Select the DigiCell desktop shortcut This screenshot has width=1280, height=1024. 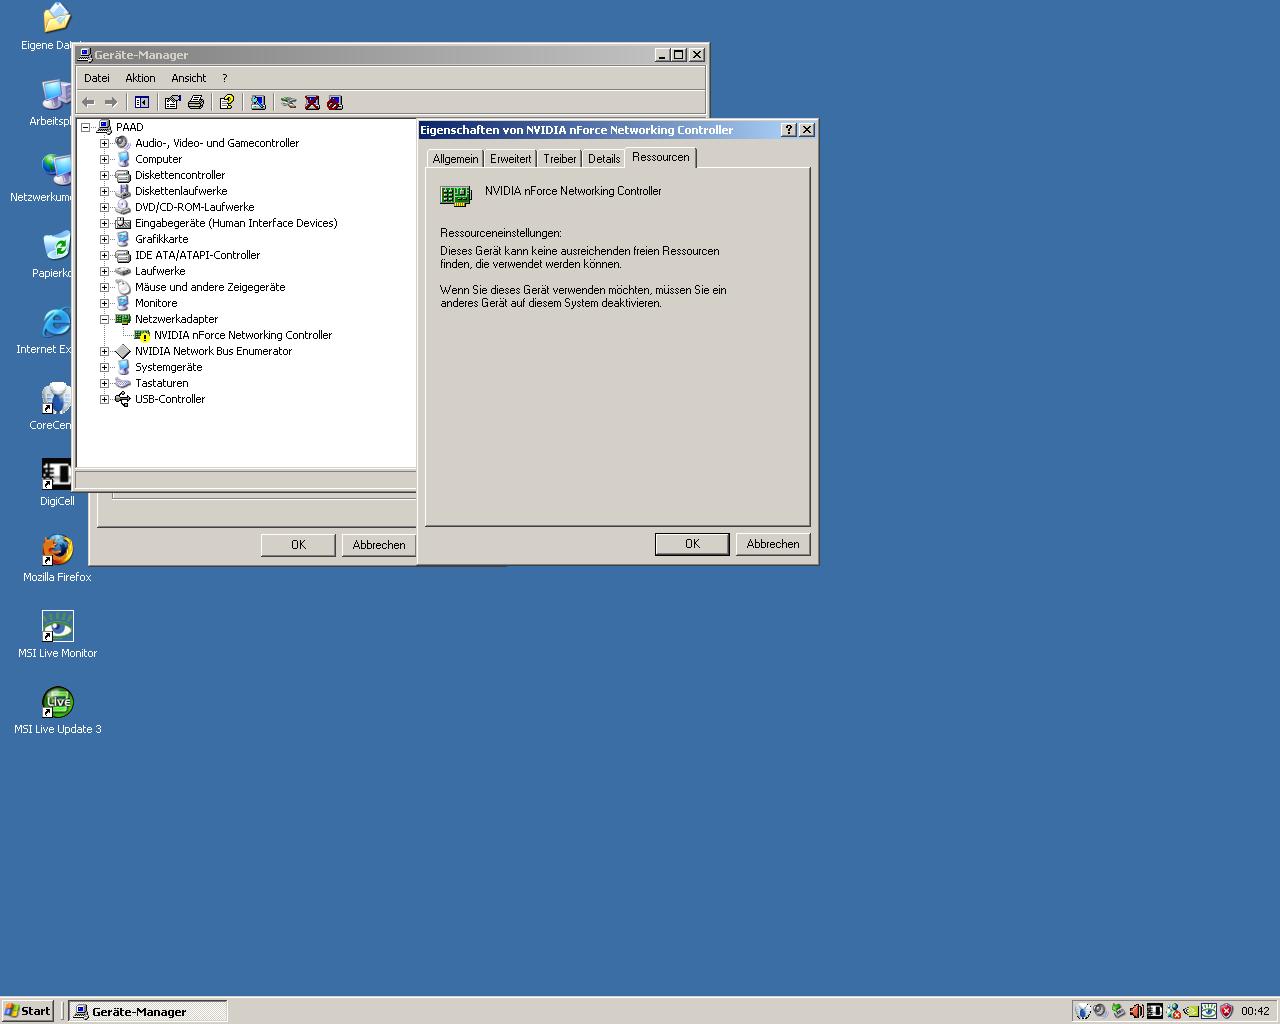click(56, 474)
